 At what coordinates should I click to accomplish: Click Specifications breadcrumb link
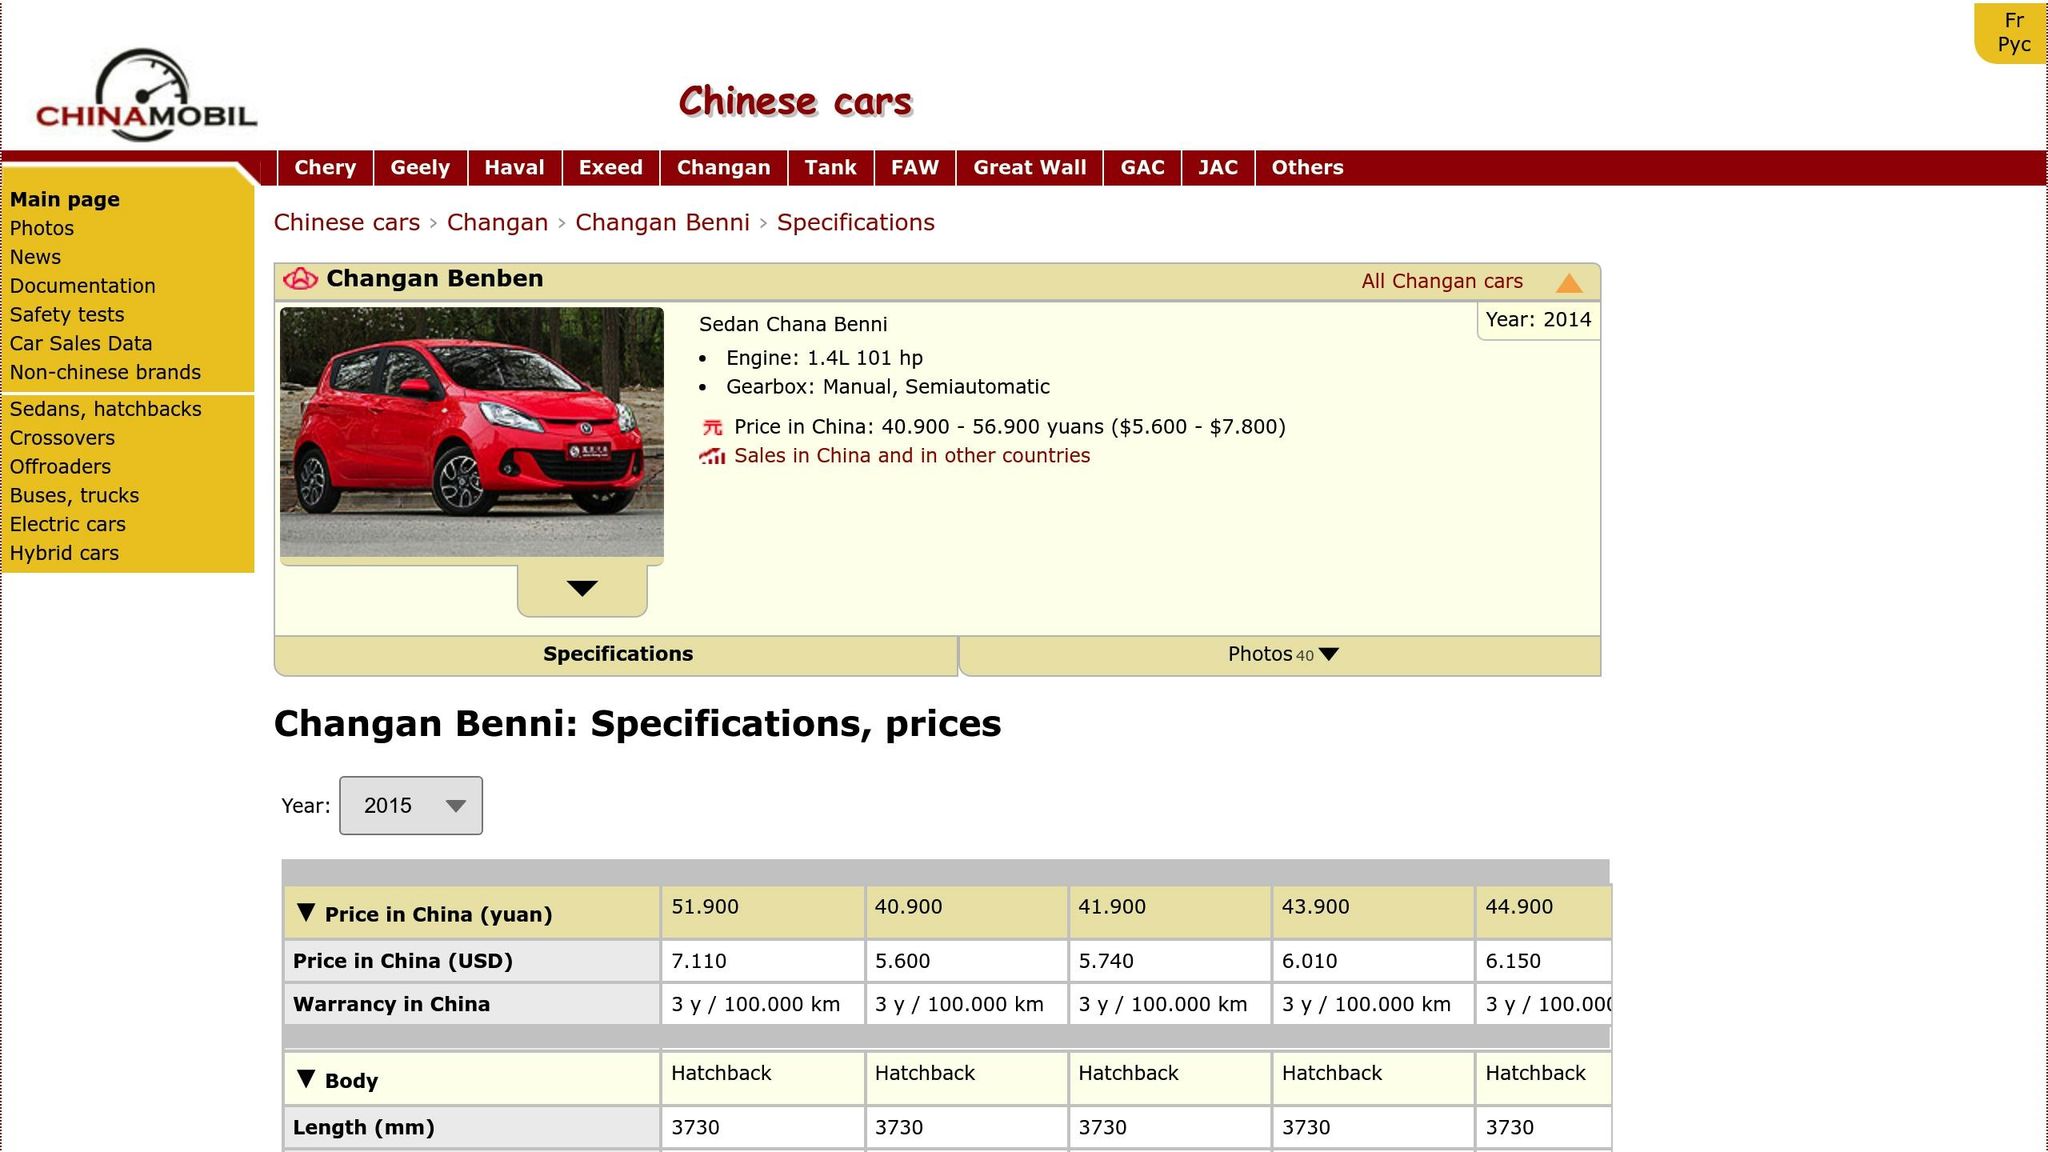[x=856, y=223]
